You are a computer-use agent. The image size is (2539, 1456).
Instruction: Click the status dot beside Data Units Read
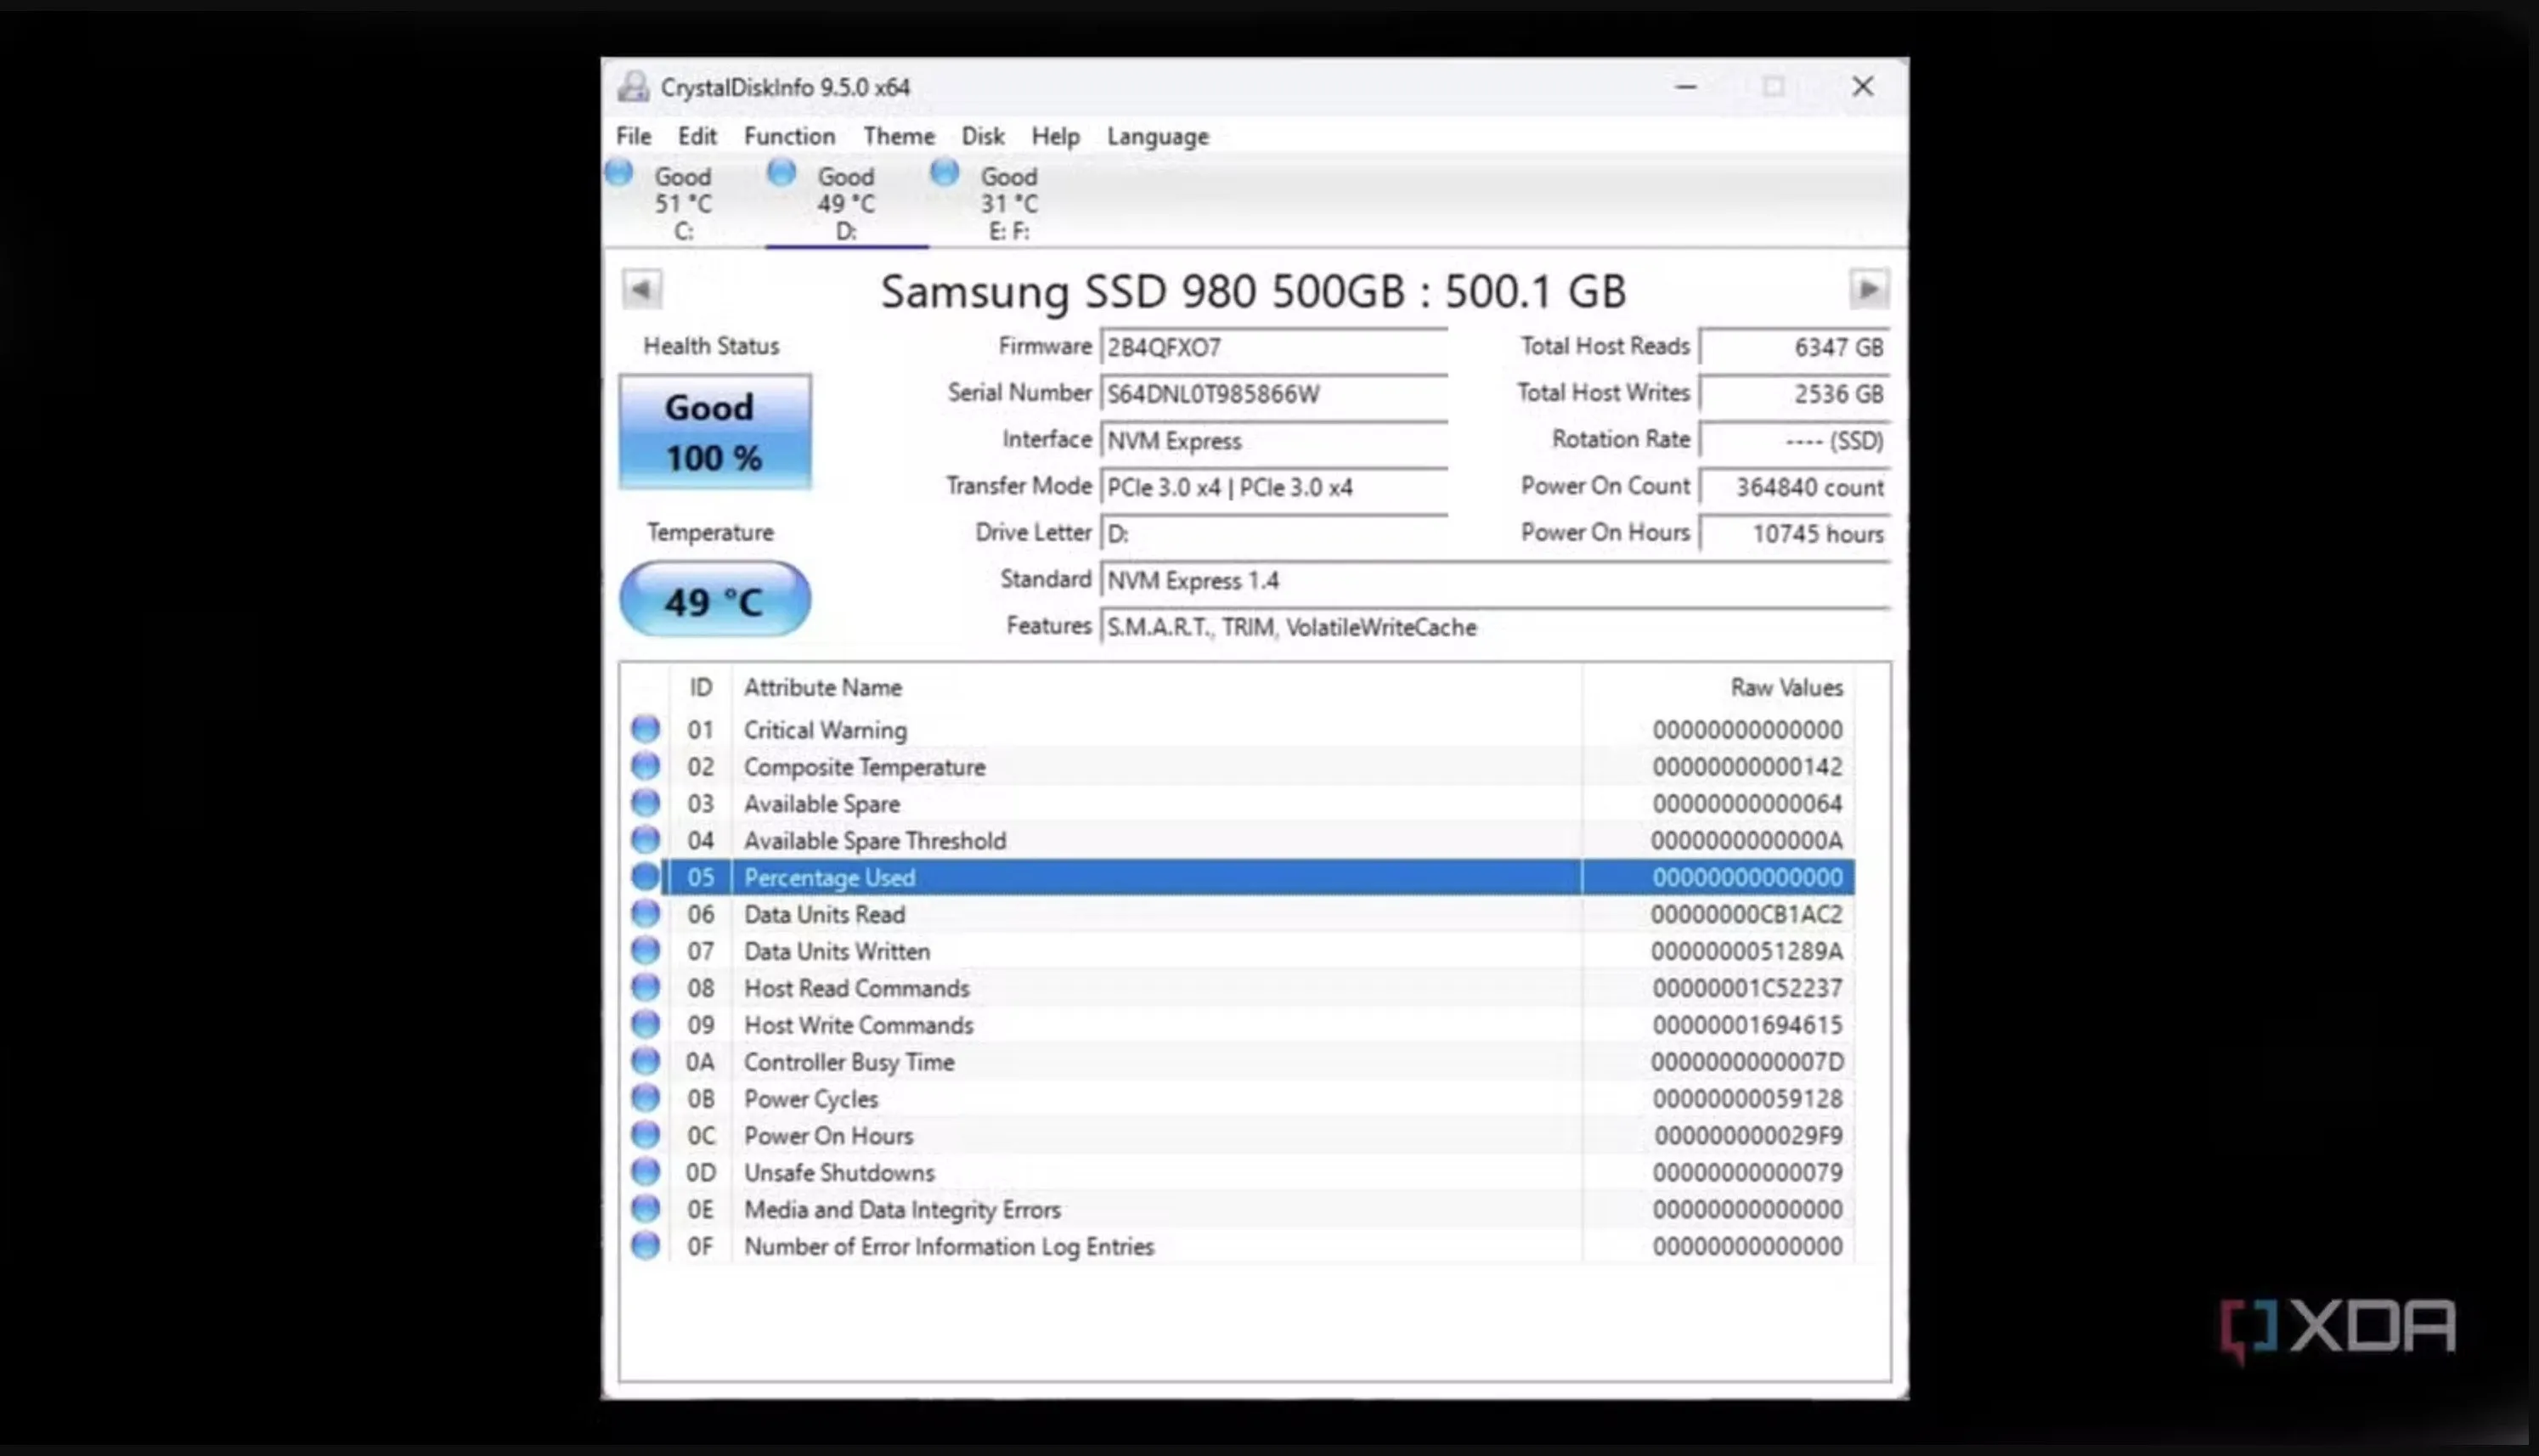[645, 913]
